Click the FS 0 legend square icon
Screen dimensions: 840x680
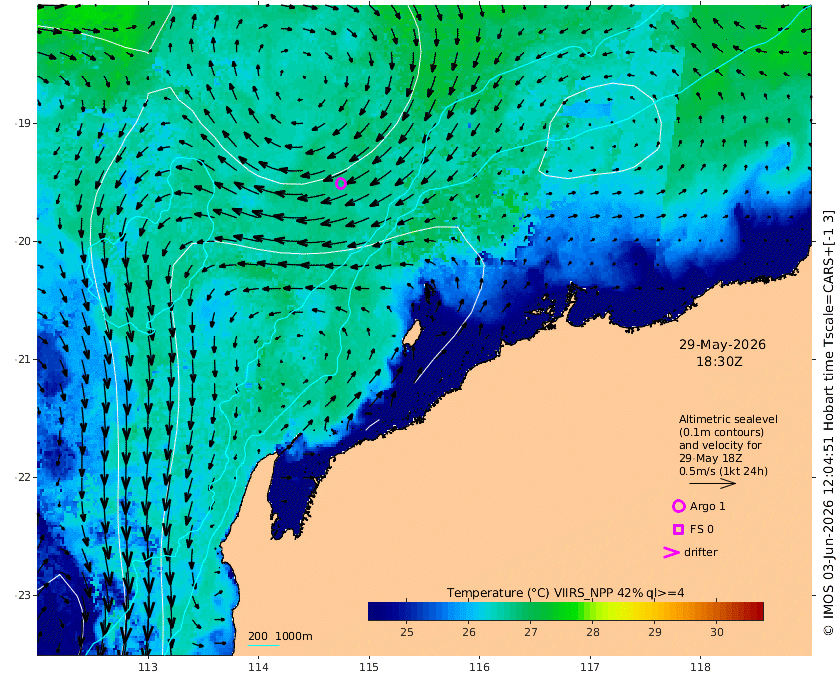678,529
